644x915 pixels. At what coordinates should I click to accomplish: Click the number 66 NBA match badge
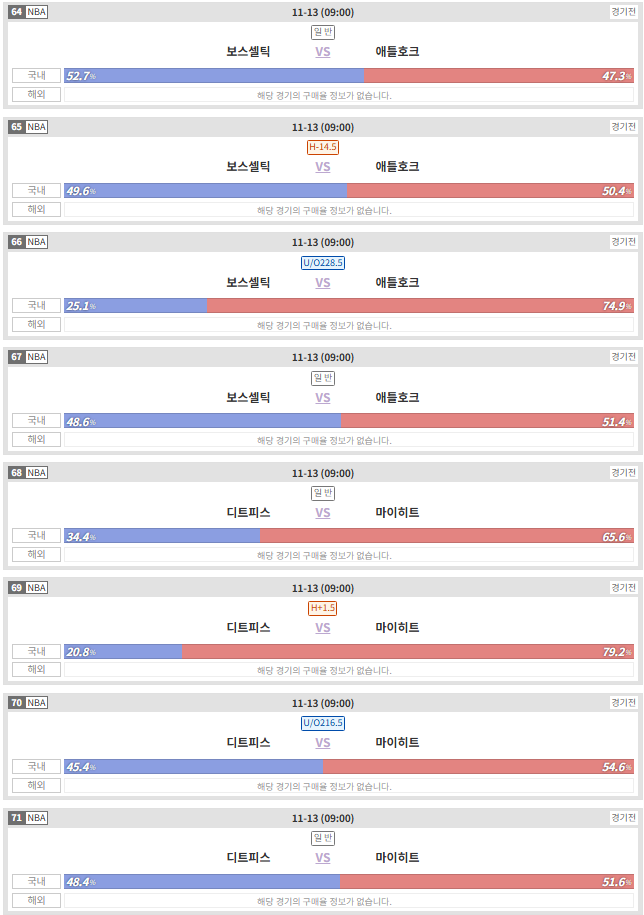pos(28,242)
